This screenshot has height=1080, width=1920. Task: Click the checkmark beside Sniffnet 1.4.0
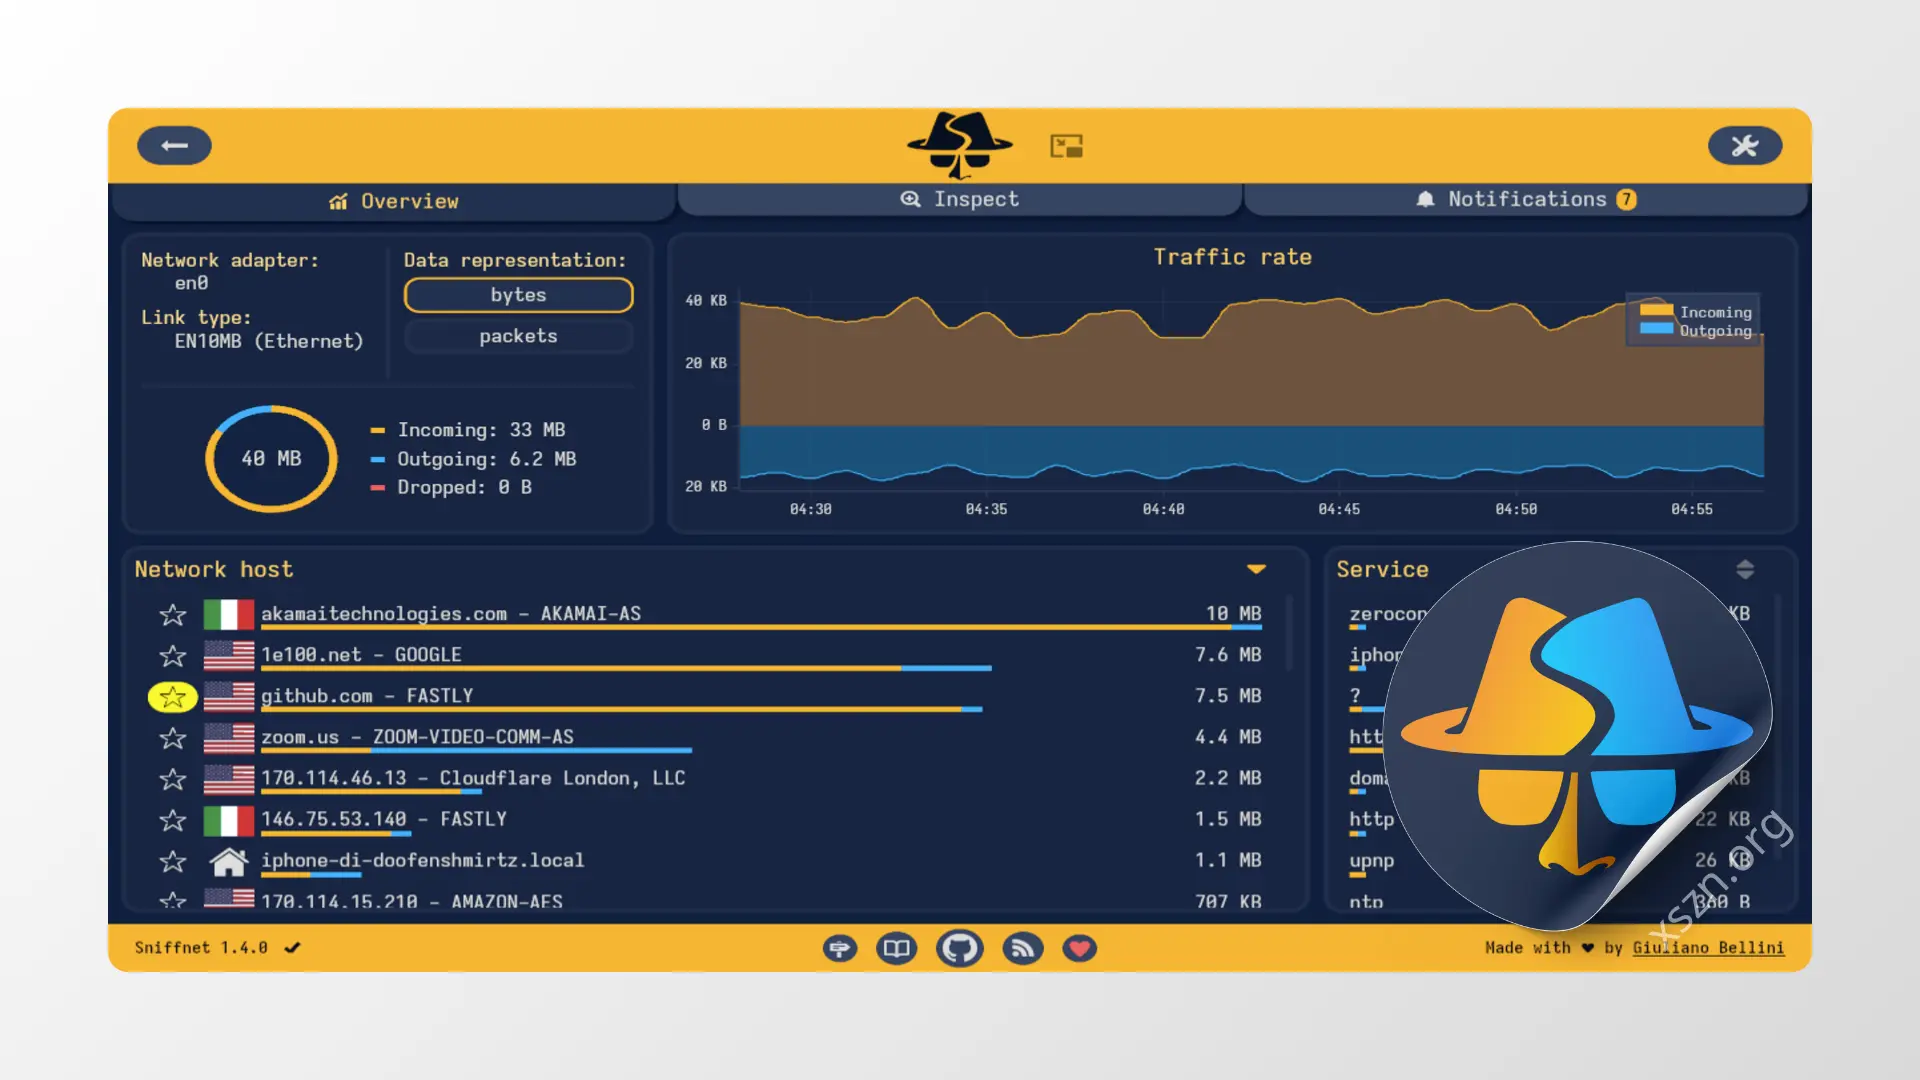coord(292,947)
